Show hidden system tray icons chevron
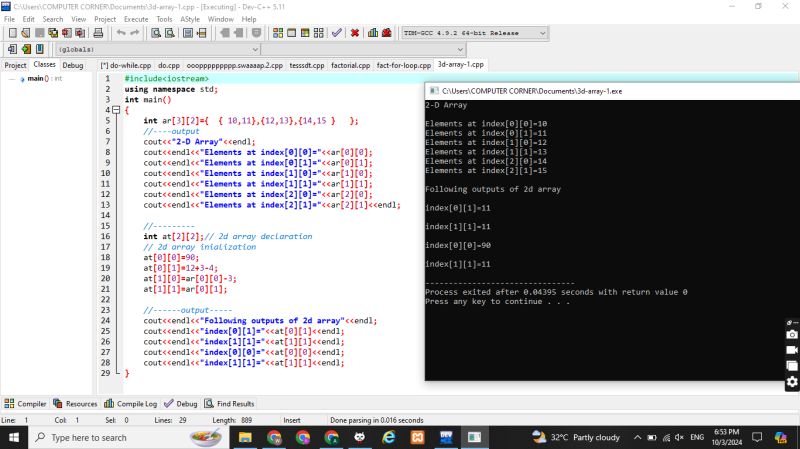Image resolution: width=800 pixels, height=449 pixels. (x=637, y=437)
